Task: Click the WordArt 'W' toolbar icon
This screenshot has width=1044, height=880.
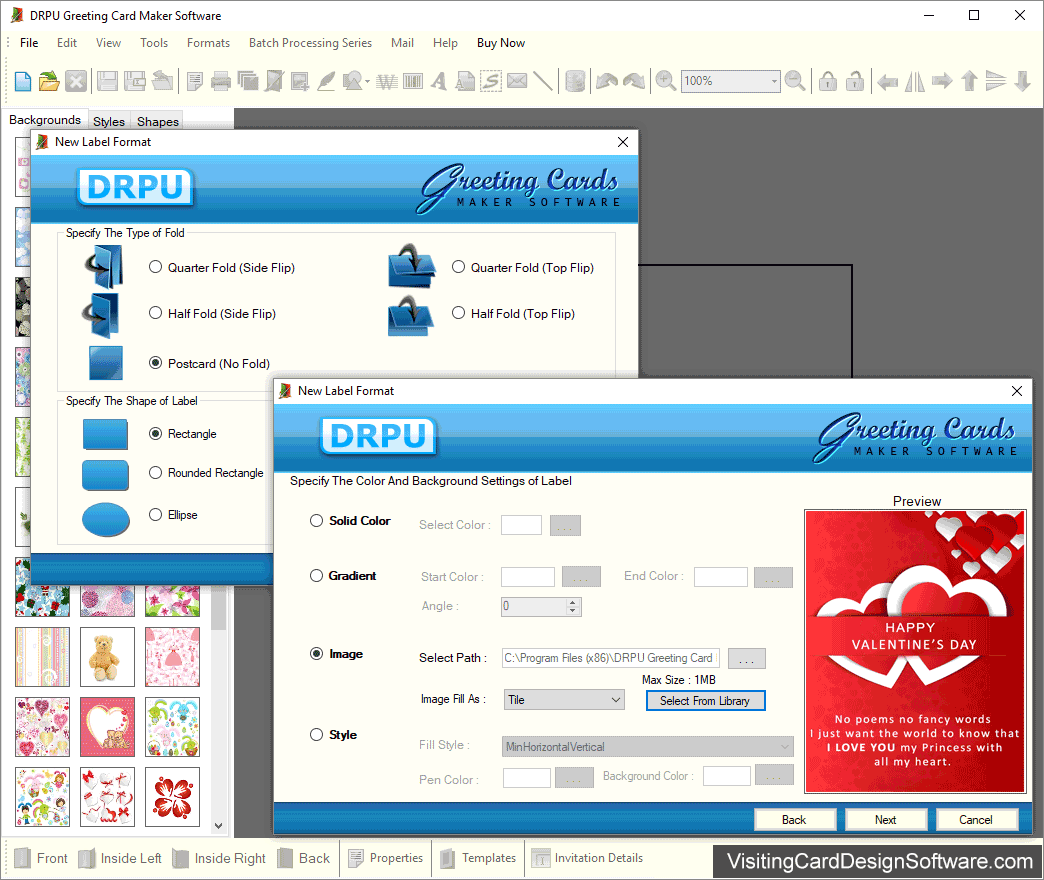Action: pos(387,81)
